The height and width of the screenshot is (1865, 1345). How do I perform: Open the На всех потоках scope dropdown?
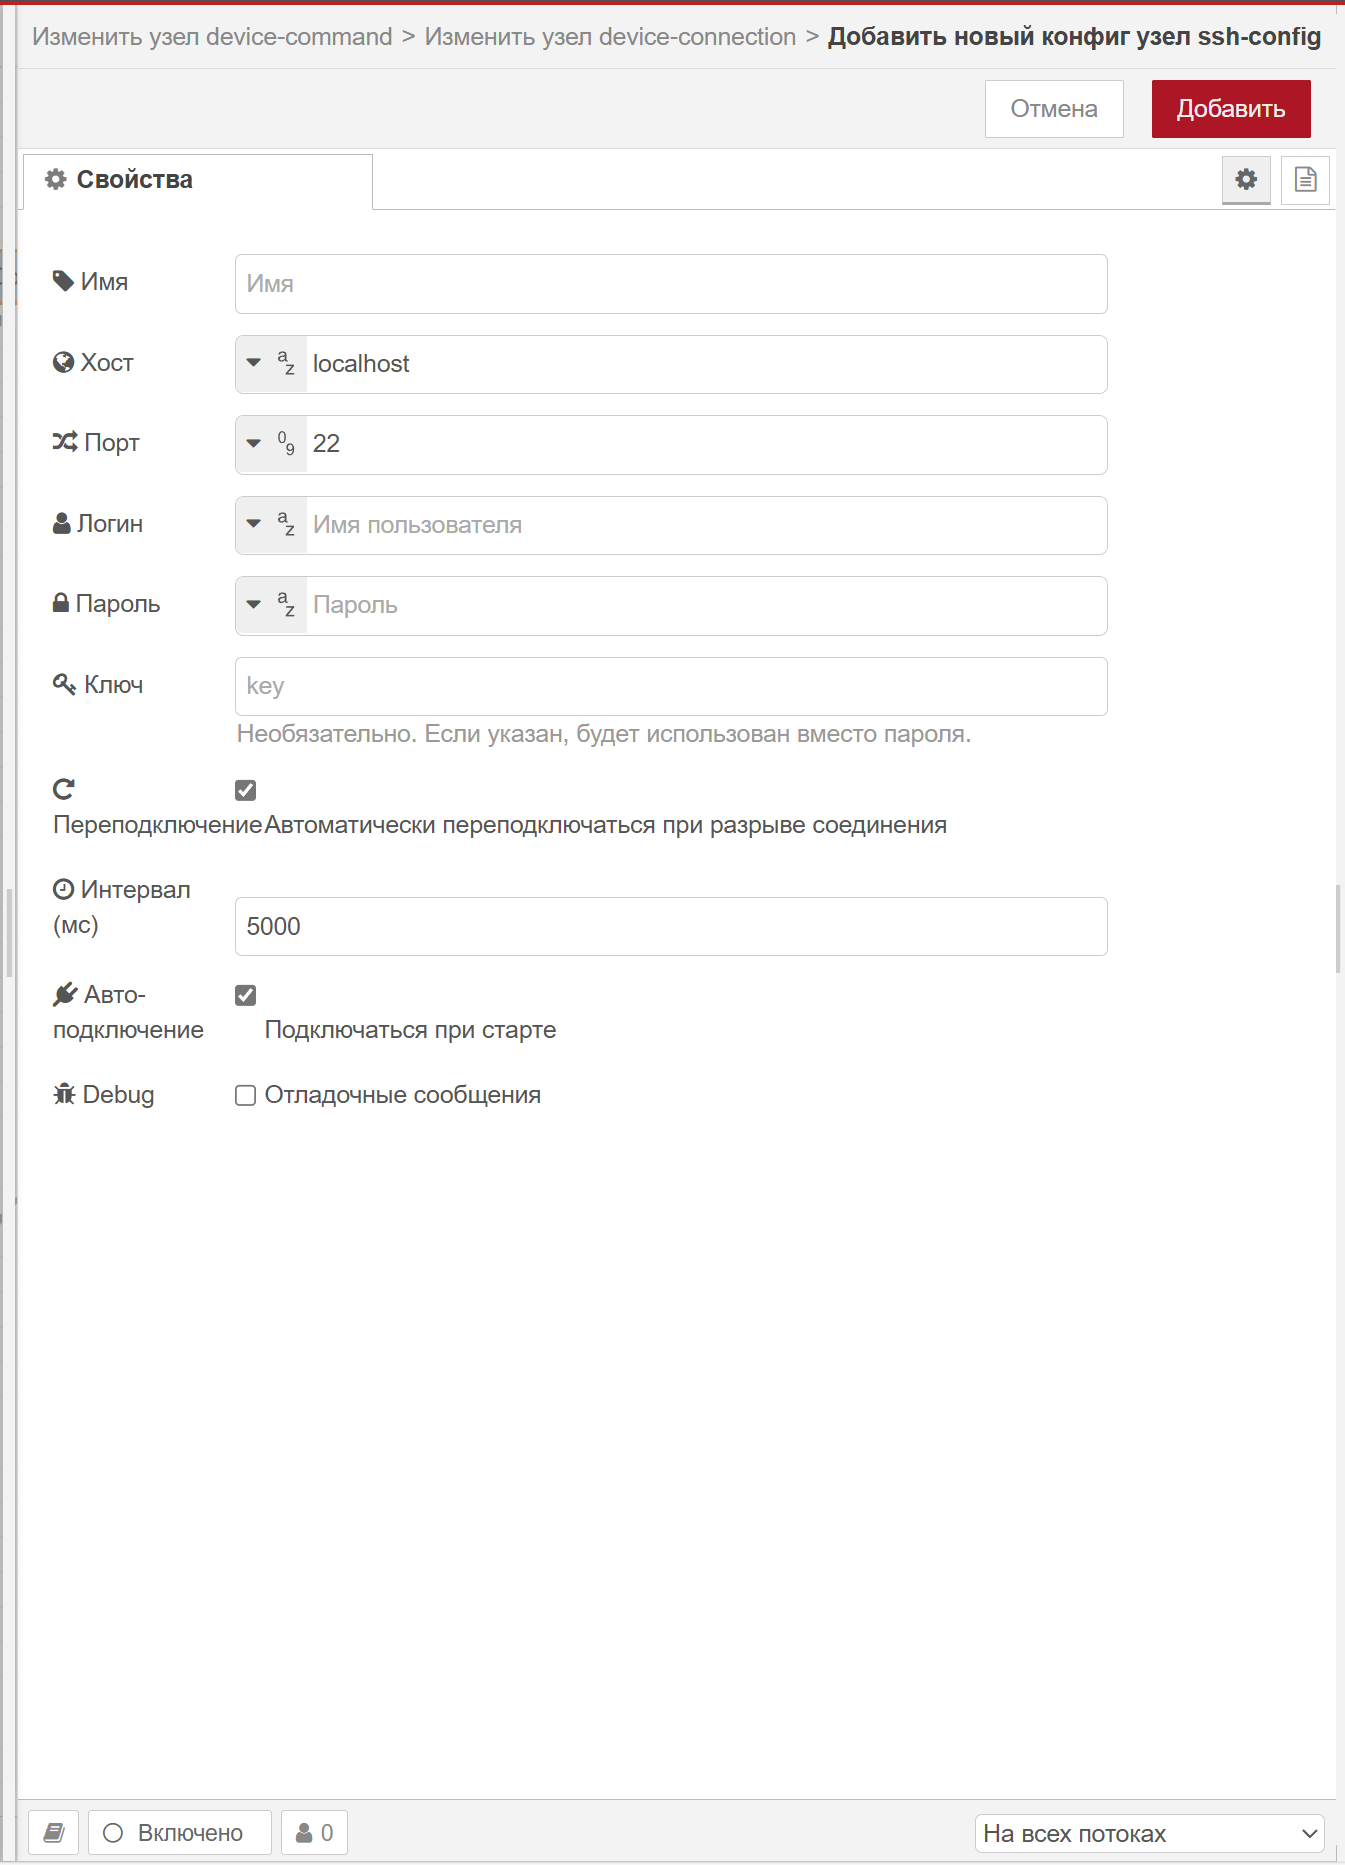click(1150, 1833)
